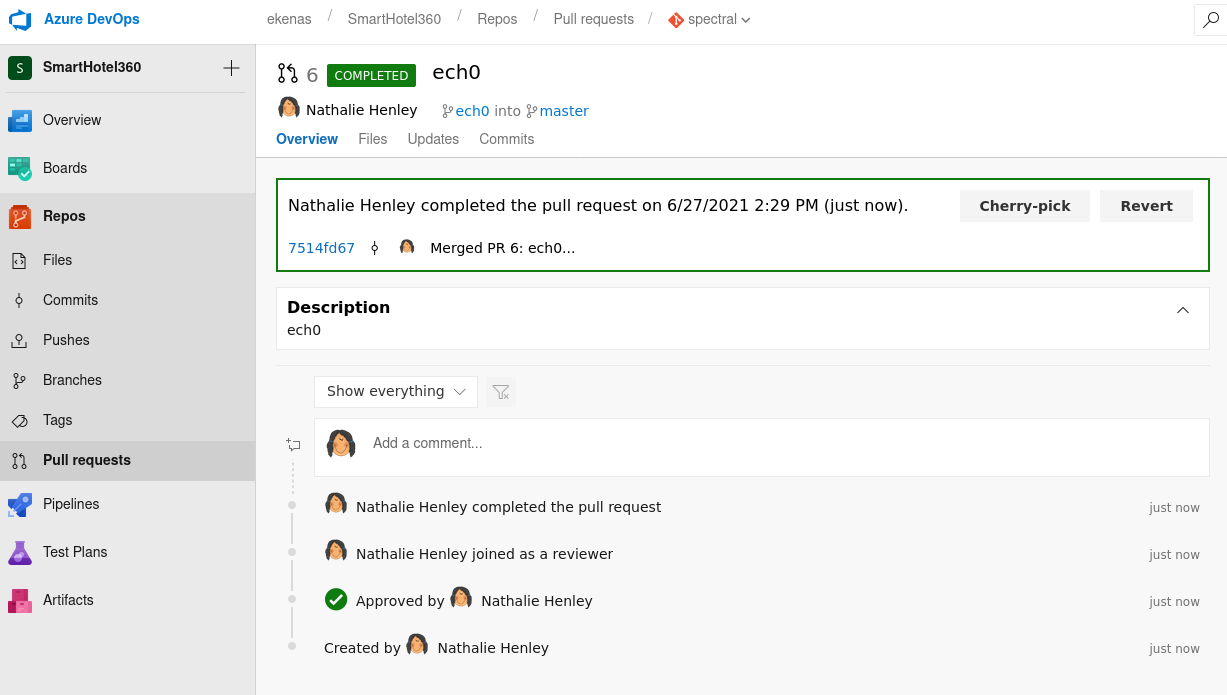Click the Repos breadcrumb link
The height and width of the screenshot is (695, 1227).
pos(497,19)
